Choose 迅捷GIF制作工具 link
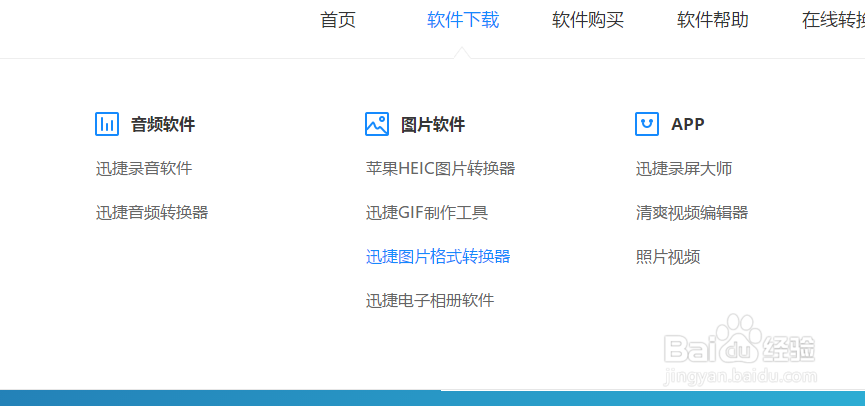This screenshot has height=406, width=865. click(x=427, y=212)
